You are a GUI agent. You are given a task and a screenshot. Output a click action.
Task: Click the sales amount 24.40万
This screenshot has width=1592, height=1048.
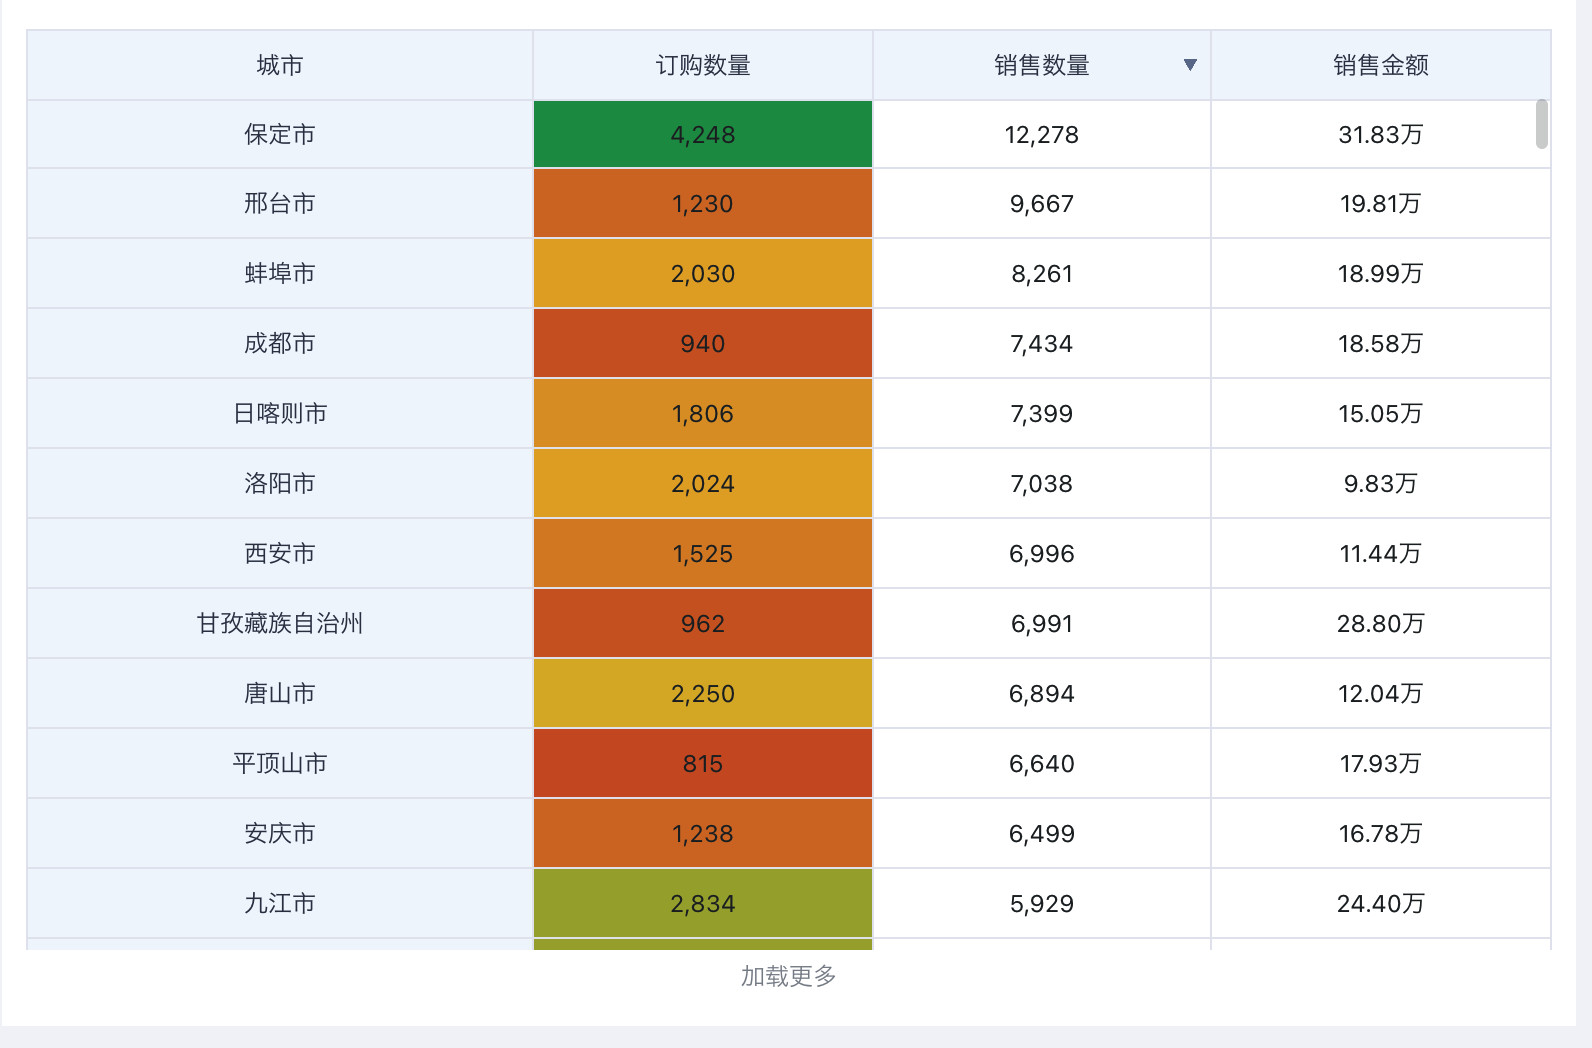(x=1381, y=904)
